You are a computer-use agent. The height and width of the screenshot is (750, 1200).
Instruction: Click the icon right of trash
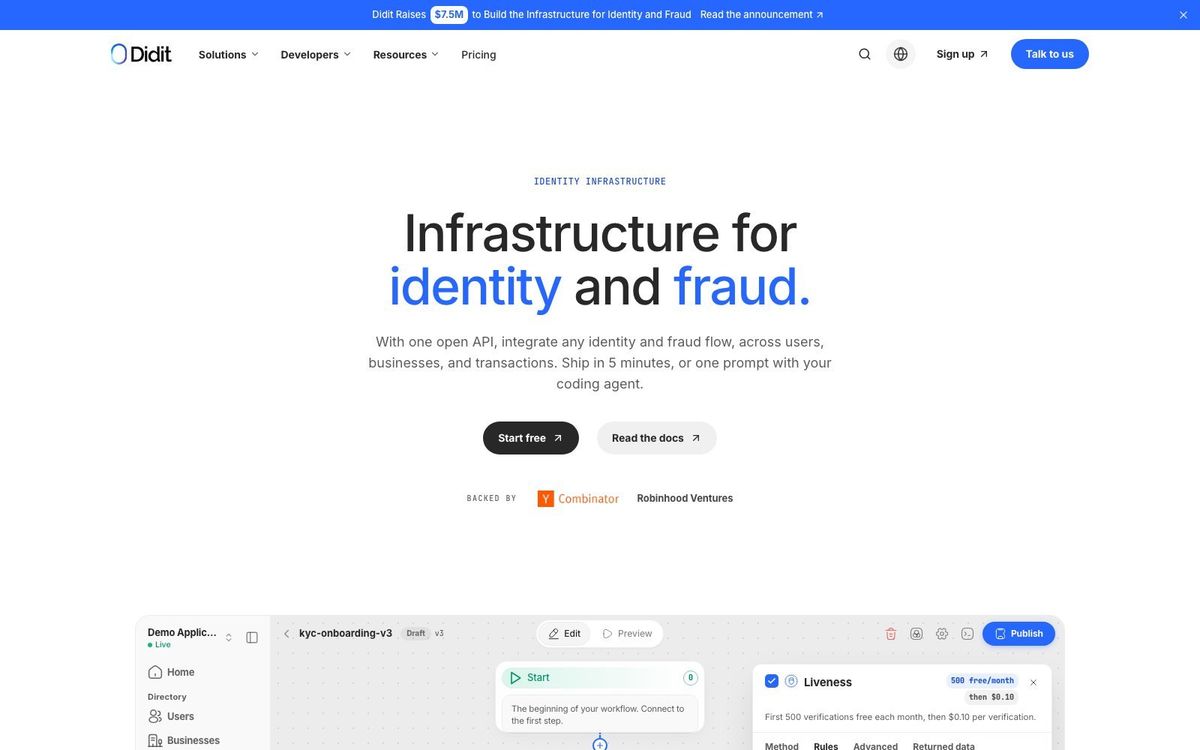pos(916,633)
